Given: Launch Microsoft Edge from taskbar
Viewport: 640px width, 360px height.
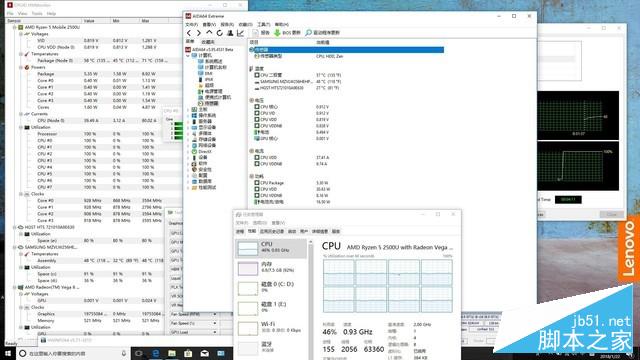Looking at the screenshot, I should click(x=156, y=353).
